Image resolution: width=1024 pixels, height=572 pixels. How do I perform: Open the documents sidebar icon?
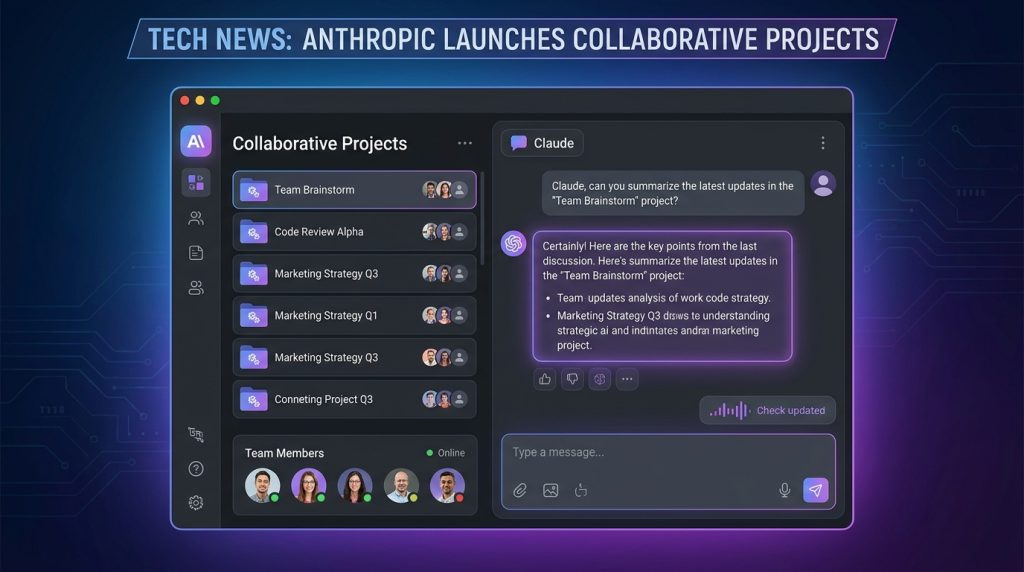[196, 253]
